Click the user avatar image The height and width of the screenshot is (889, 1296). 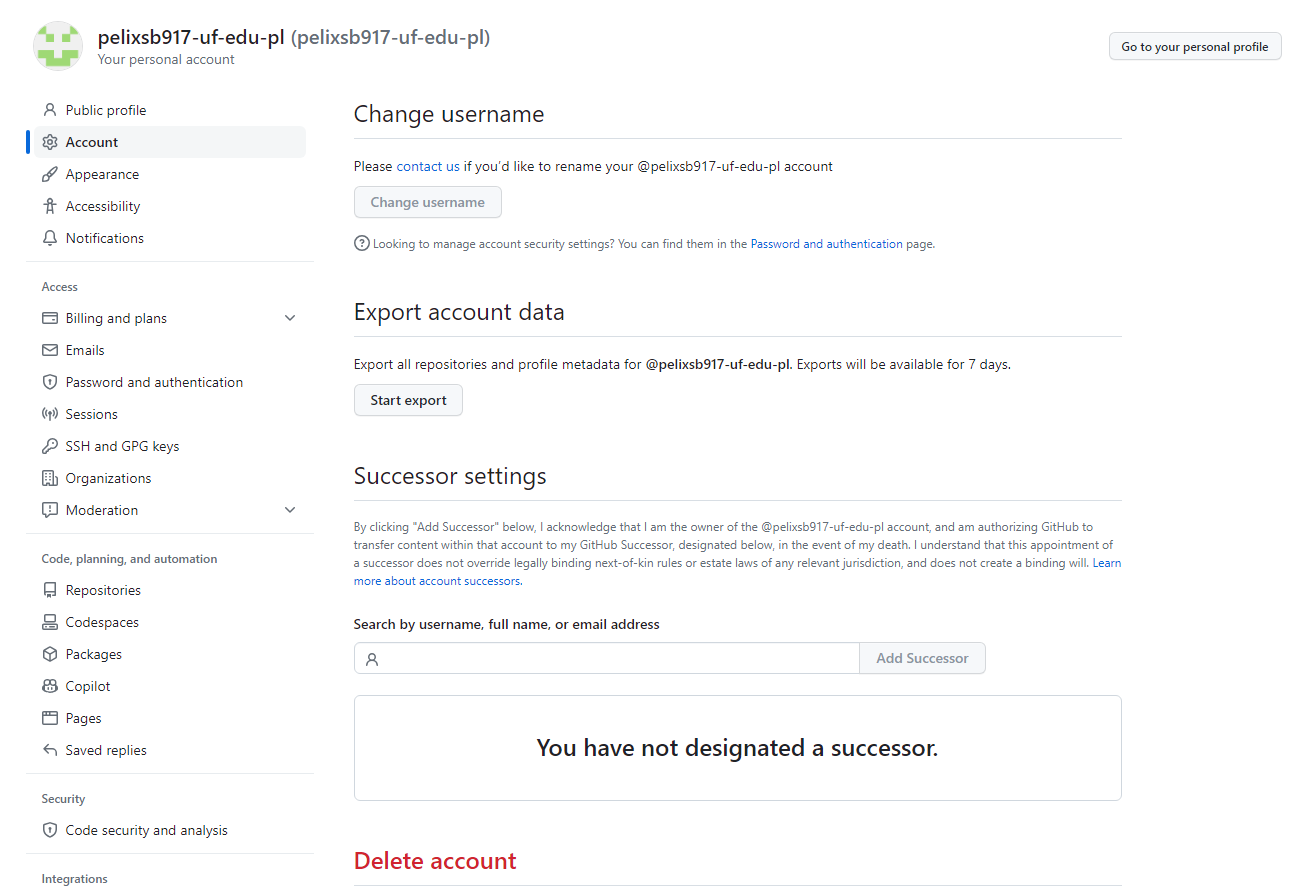click(x=58, y=46)
